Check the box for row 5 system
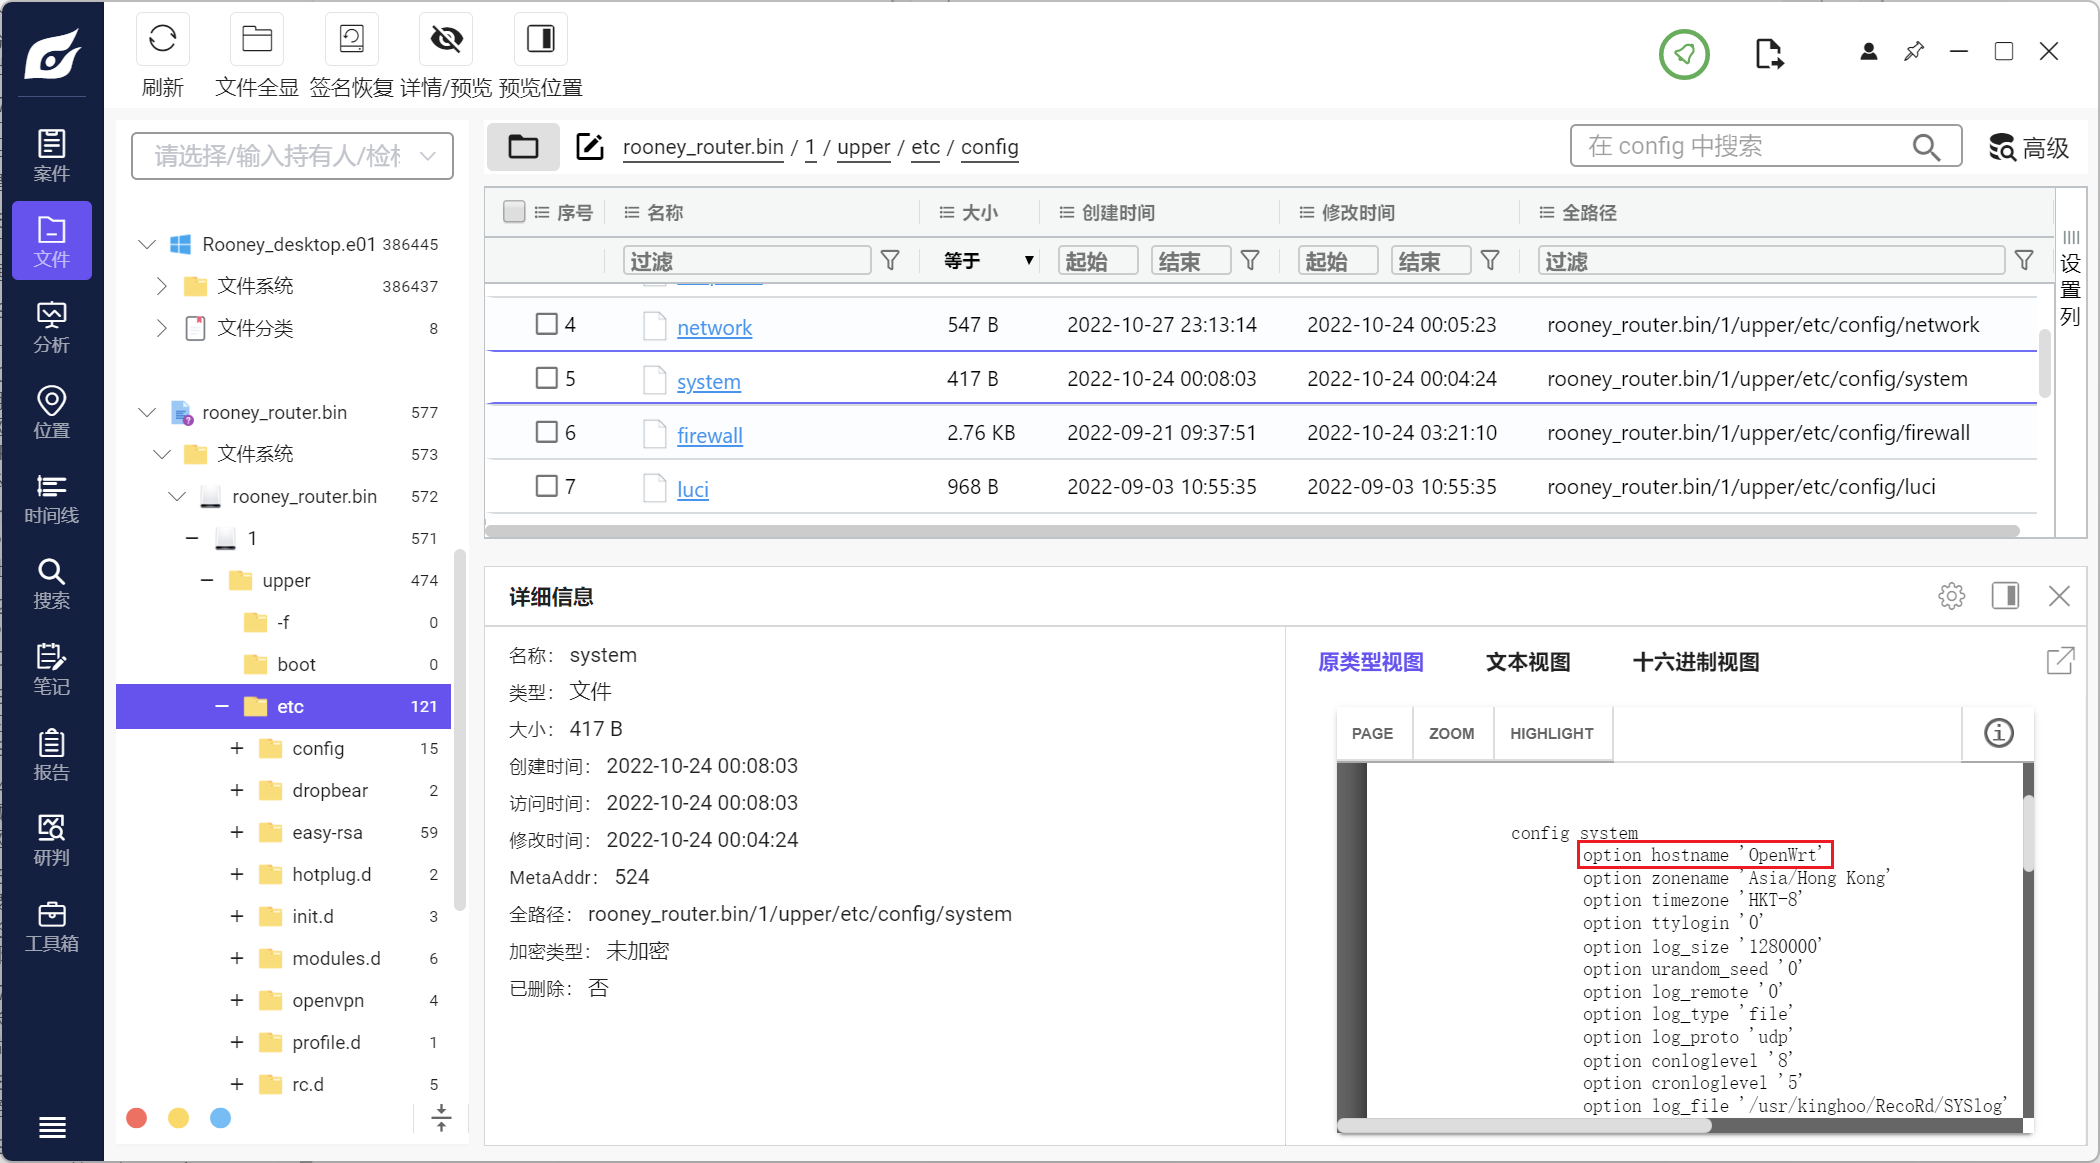Image resolution: width=2100 pixels, height=1163 pixels. (x=546, y=378)
